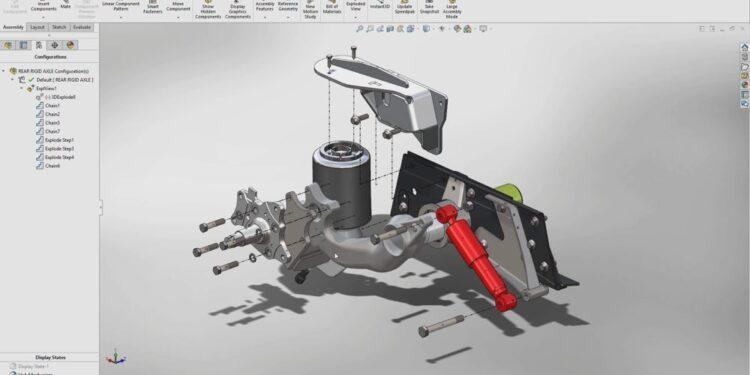The image size is (750, 375).
Task: Click the Edit Appearance icon
Action: click(457, 29)
